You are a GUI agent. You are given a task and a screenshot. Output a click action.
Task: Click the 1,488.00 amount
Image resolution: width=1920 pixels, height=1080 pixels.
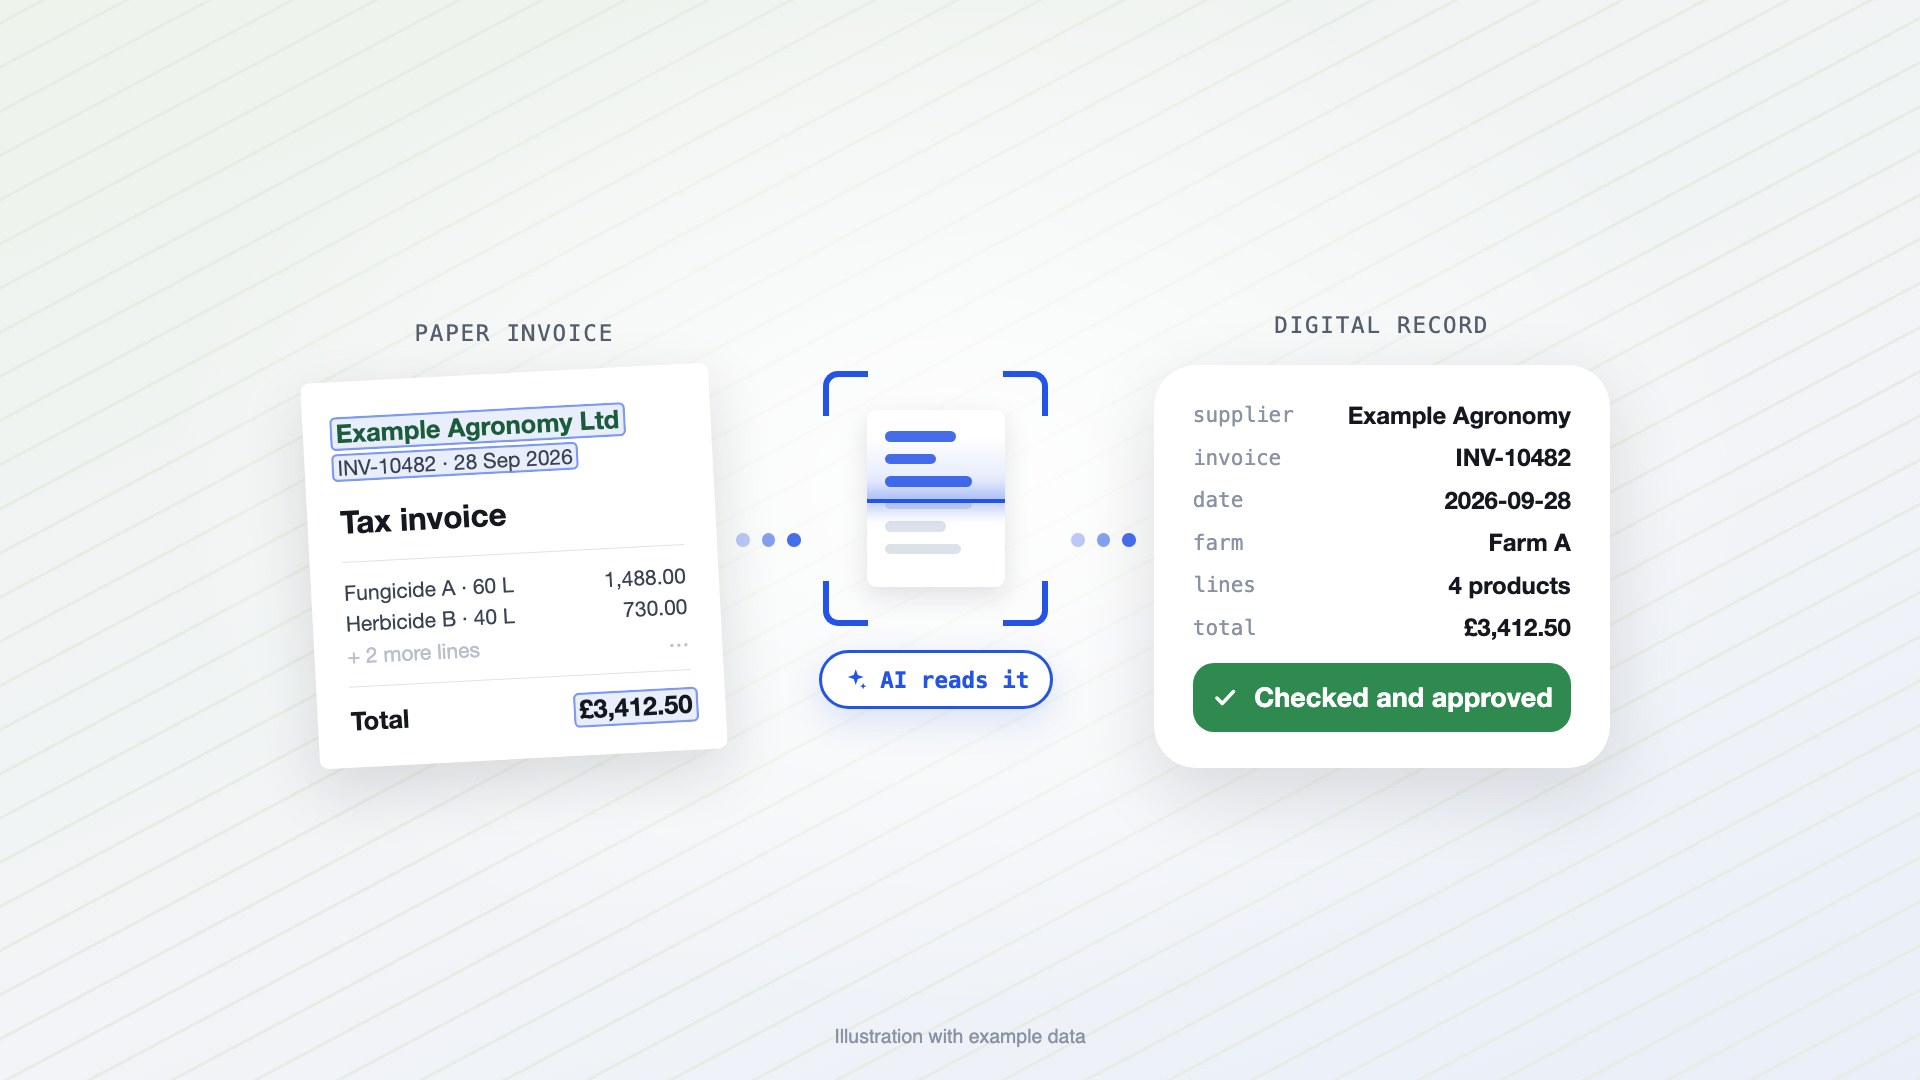click(645, 578)
